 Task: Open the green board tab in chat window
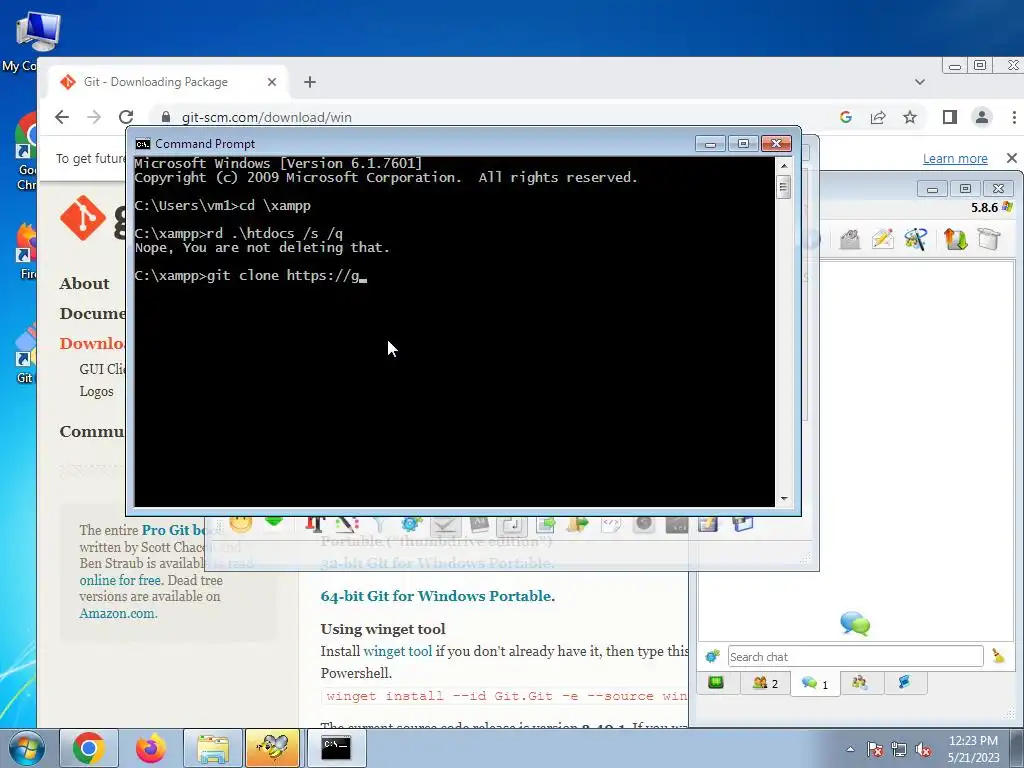pyautogui.click(x=716, y=683)
